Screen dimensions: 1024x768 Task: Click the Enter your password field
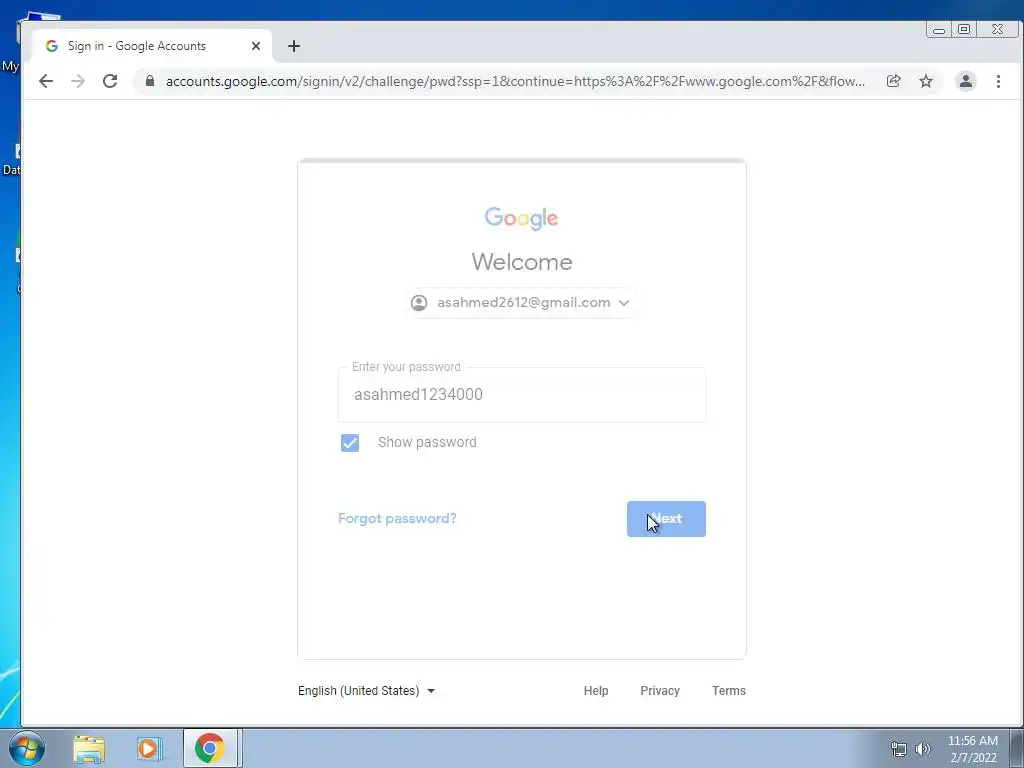click(522, 394)
